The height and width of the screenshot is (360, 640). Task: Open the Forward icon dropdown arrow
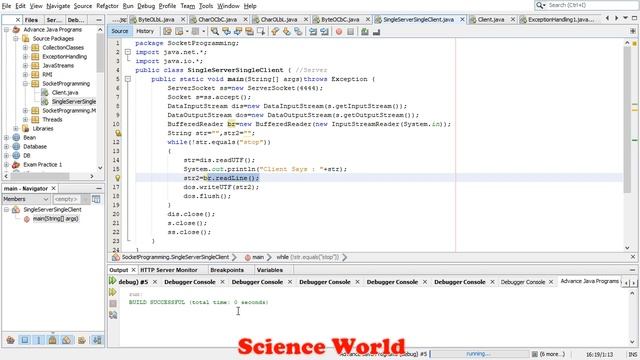(x=204, y=31)
